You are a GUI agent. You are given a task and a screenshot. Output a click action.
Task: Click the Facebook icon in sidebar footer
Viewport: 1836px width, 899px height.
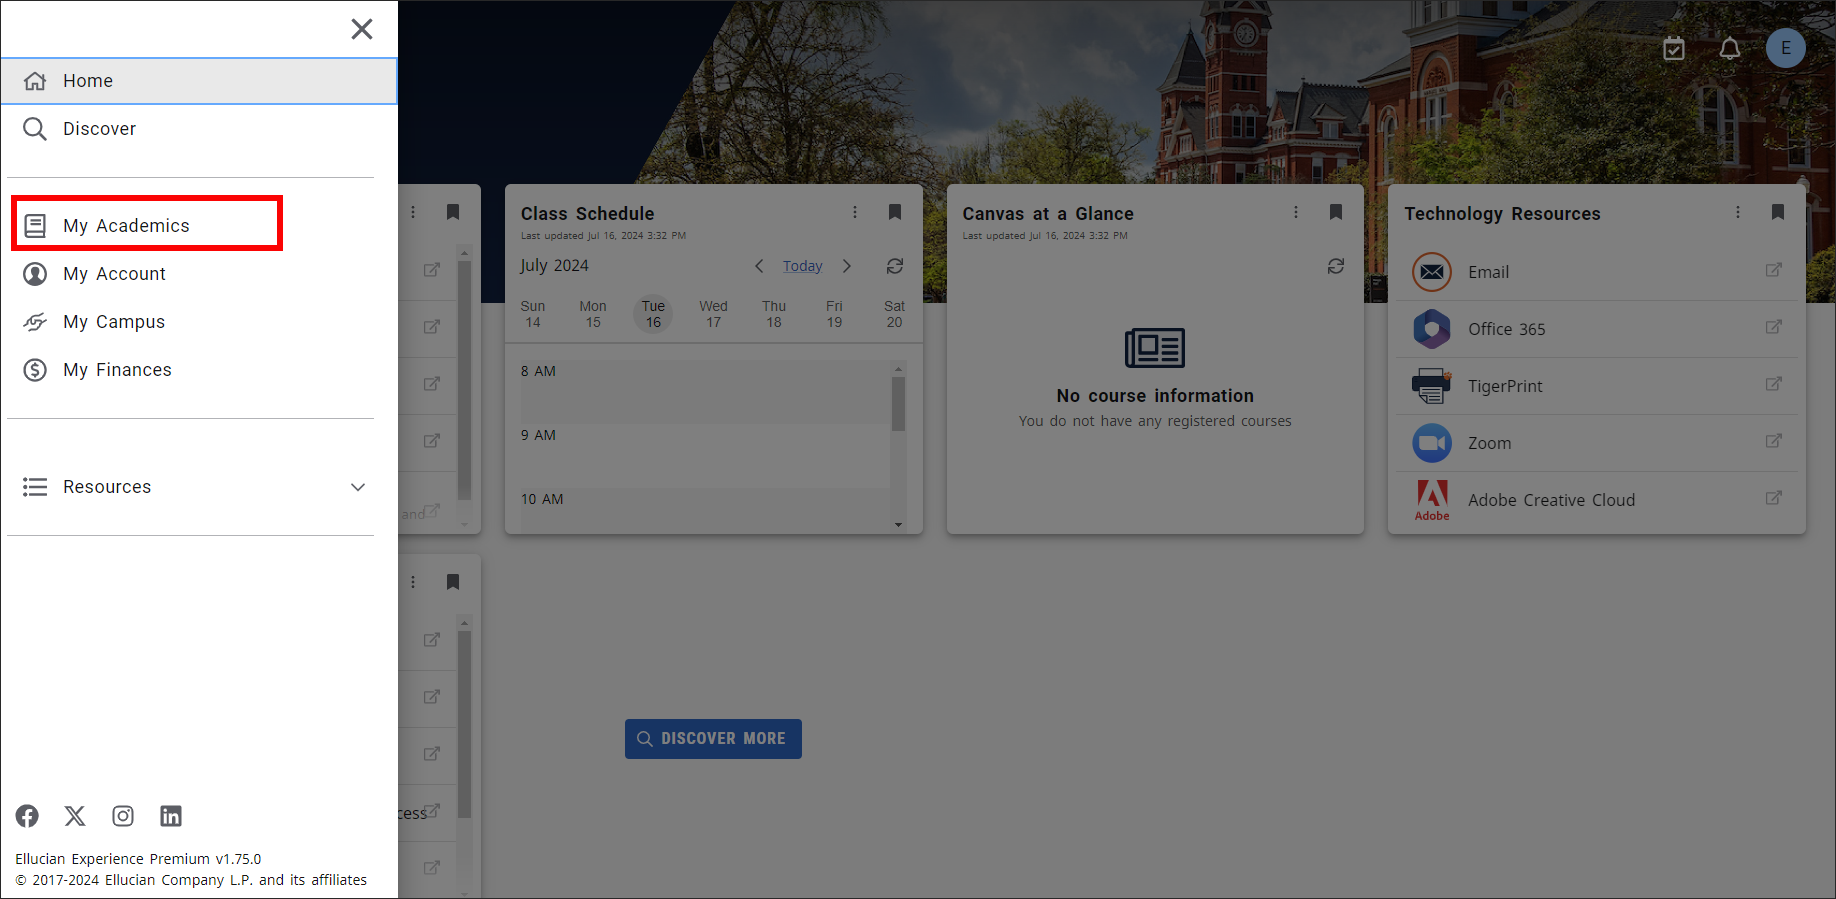(x=27, y=816)
